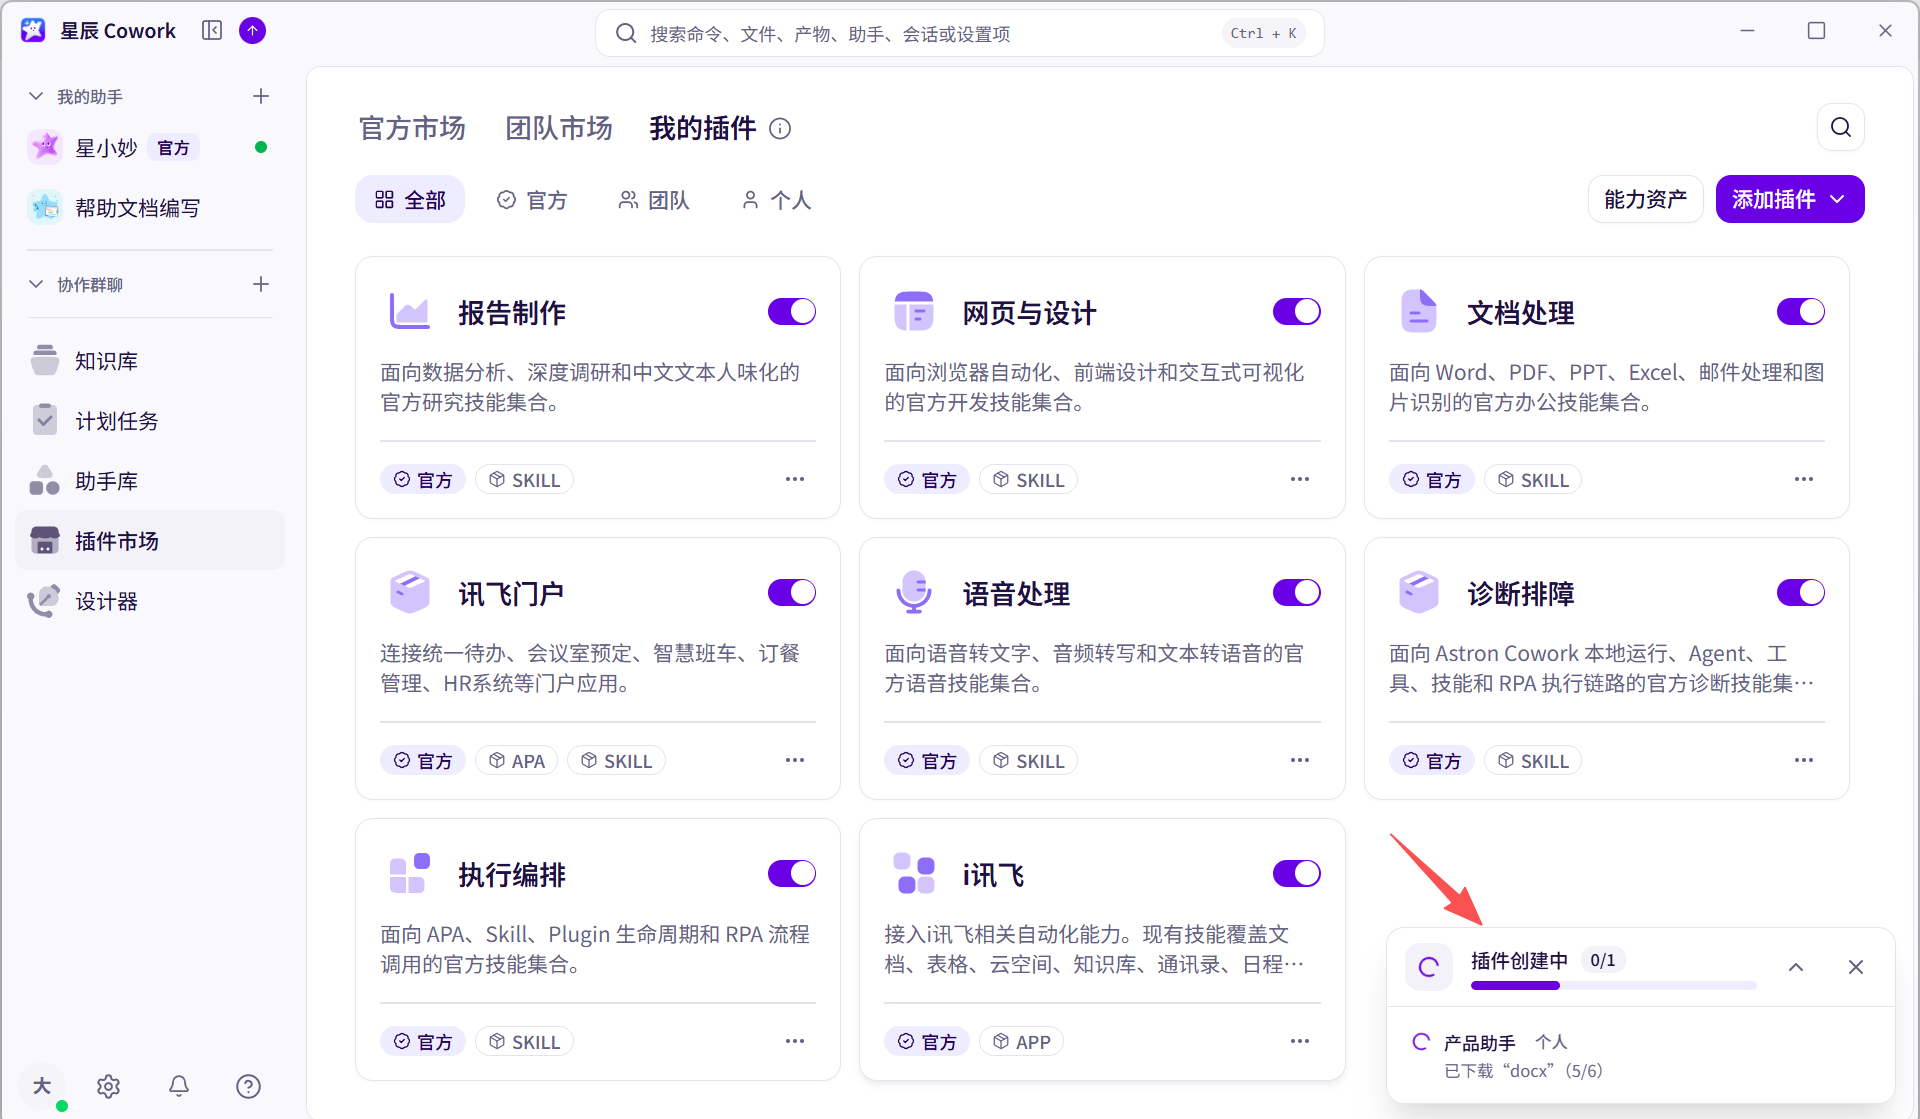Screen dimensions: 1920x1119
Task: Click the 能力资产 button
Action: 1645,199
